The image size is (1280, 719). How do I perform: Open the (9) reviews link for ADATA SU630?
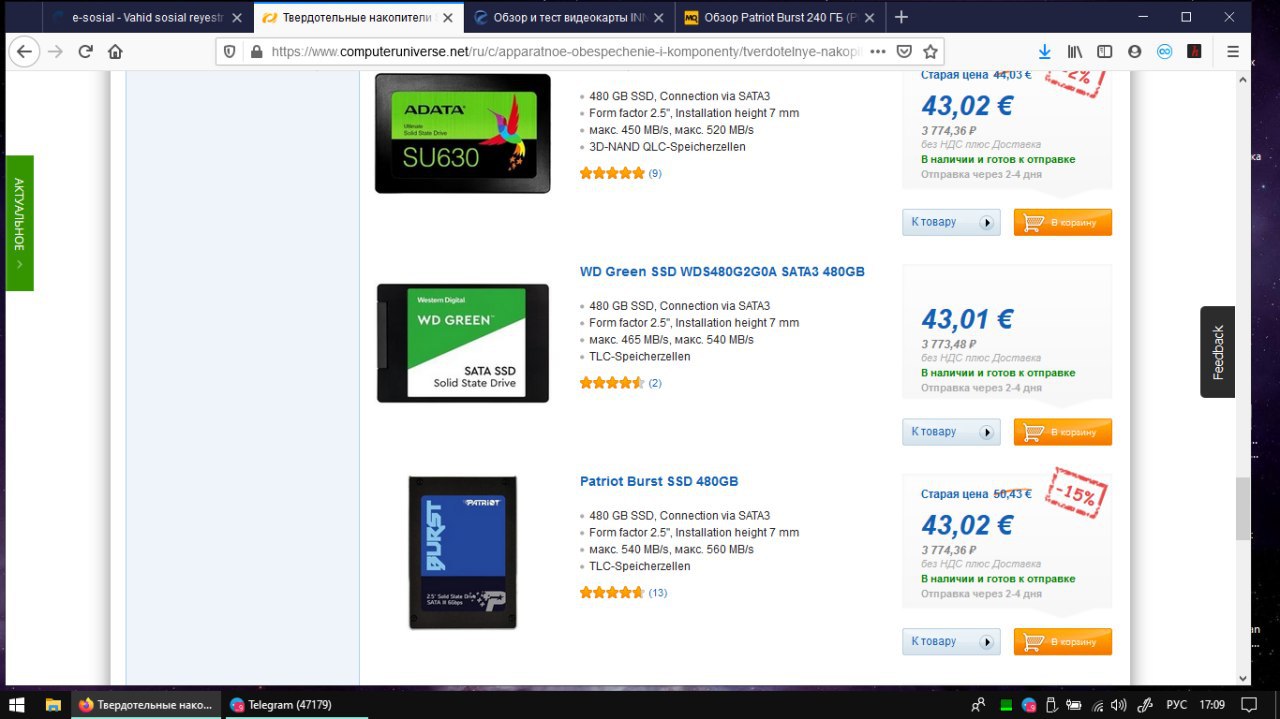pyautogui.click(x=655, y=173)
